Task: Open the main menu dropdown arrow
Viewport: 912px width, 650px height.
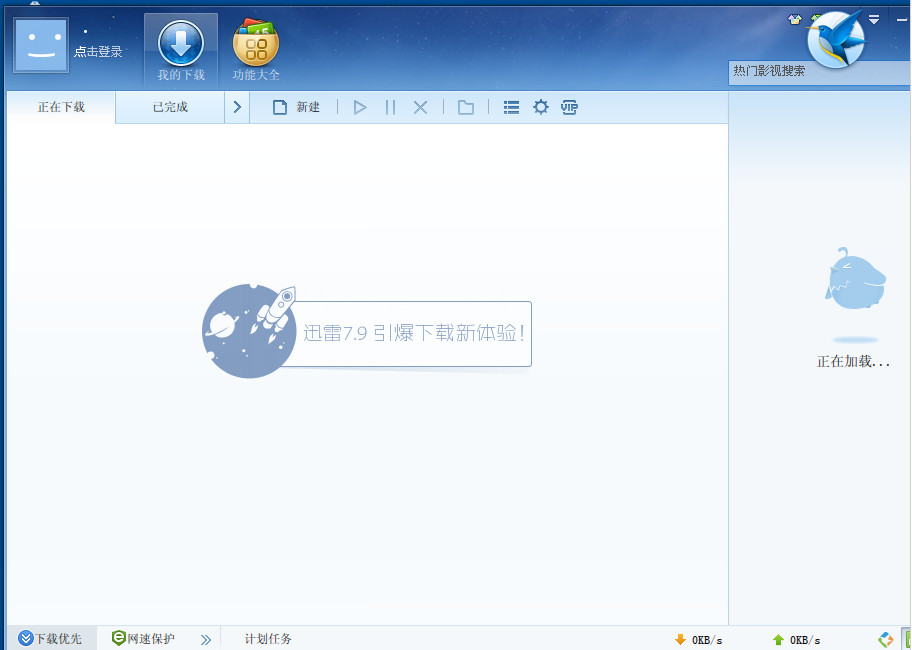Action: (x=874, y=20)
